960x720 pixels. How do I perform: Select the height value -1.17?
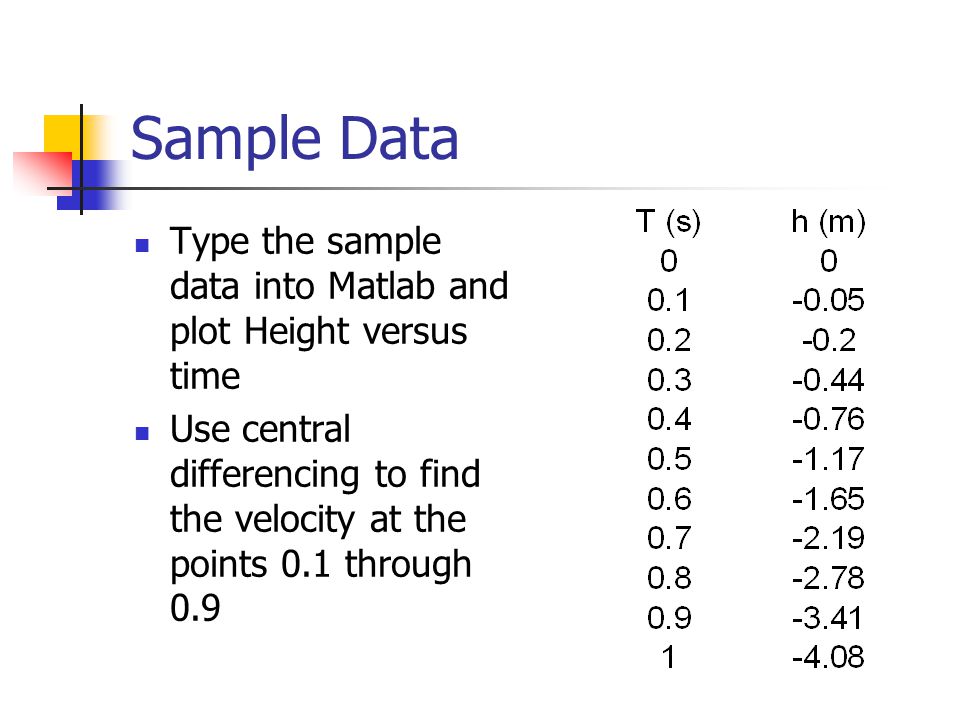828,459
